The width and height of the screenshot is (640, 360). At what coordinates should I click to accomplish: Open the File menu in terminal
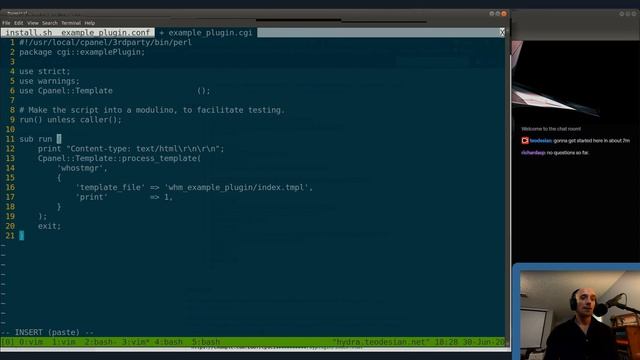coord(6,23)
